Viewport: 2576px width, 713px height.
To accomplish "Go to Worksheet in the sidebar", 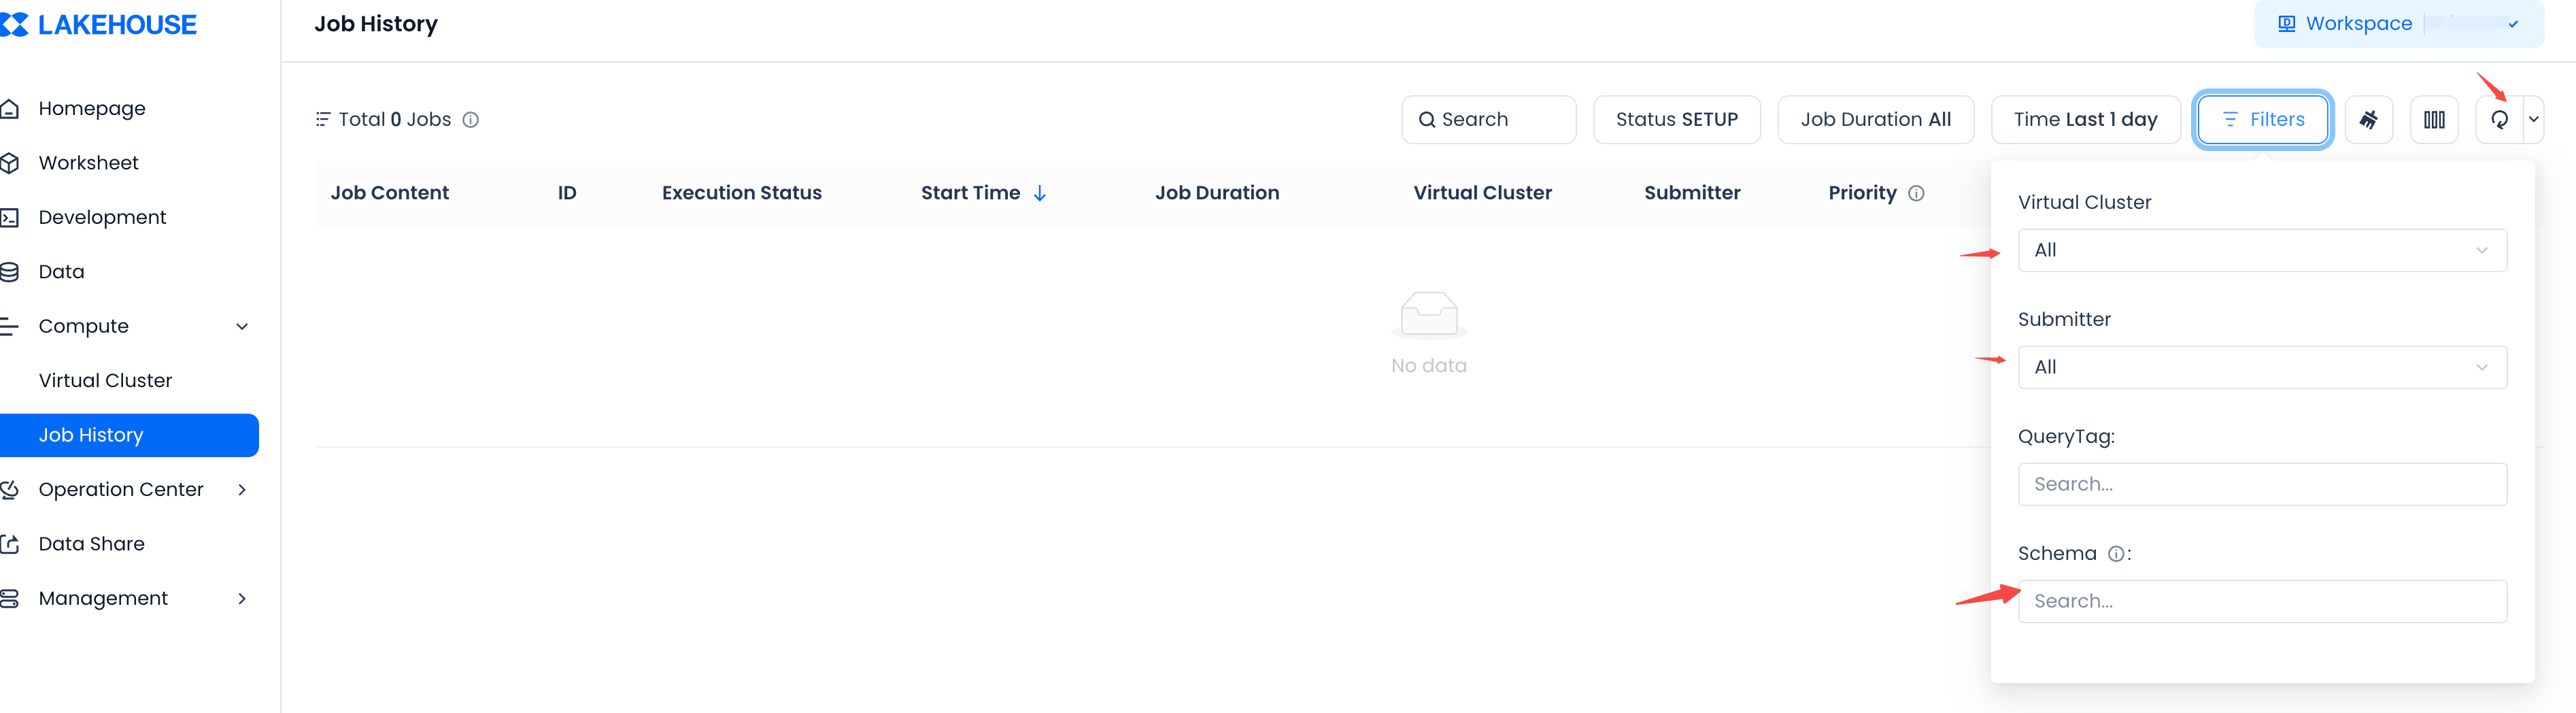I will click(x=88, y=163).
